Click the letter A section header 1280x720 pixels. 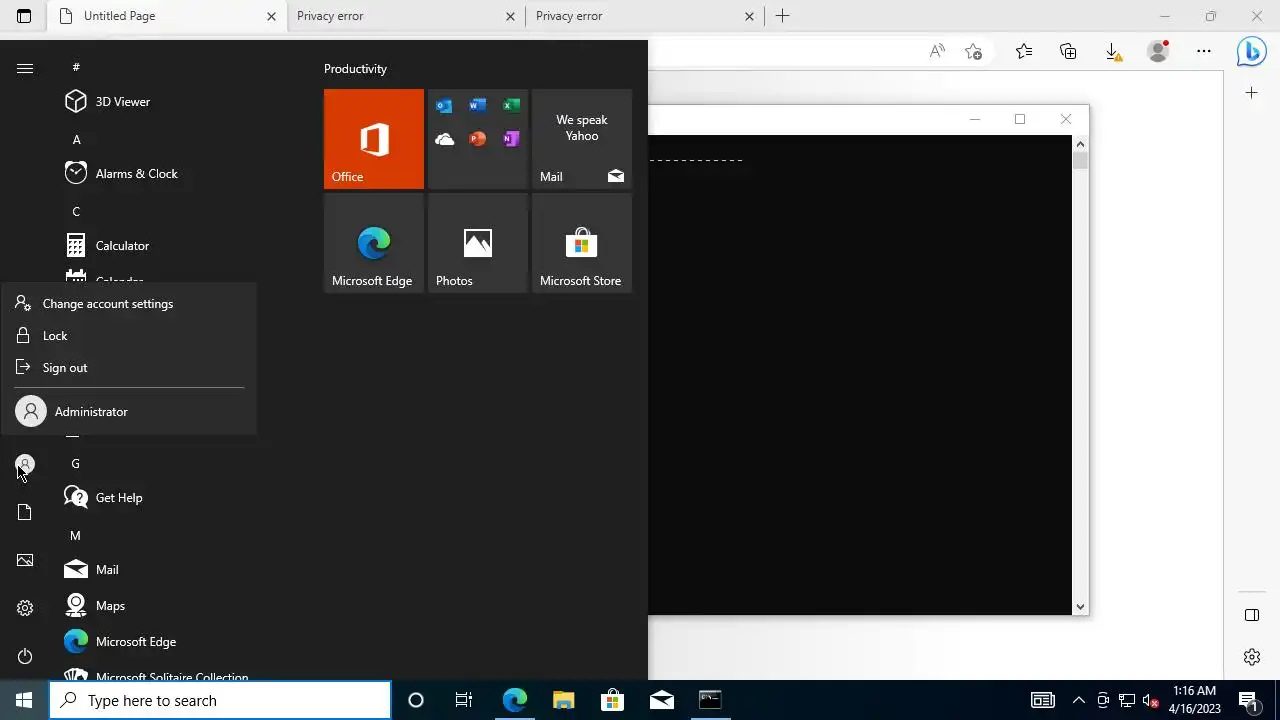tap(76, 140)
